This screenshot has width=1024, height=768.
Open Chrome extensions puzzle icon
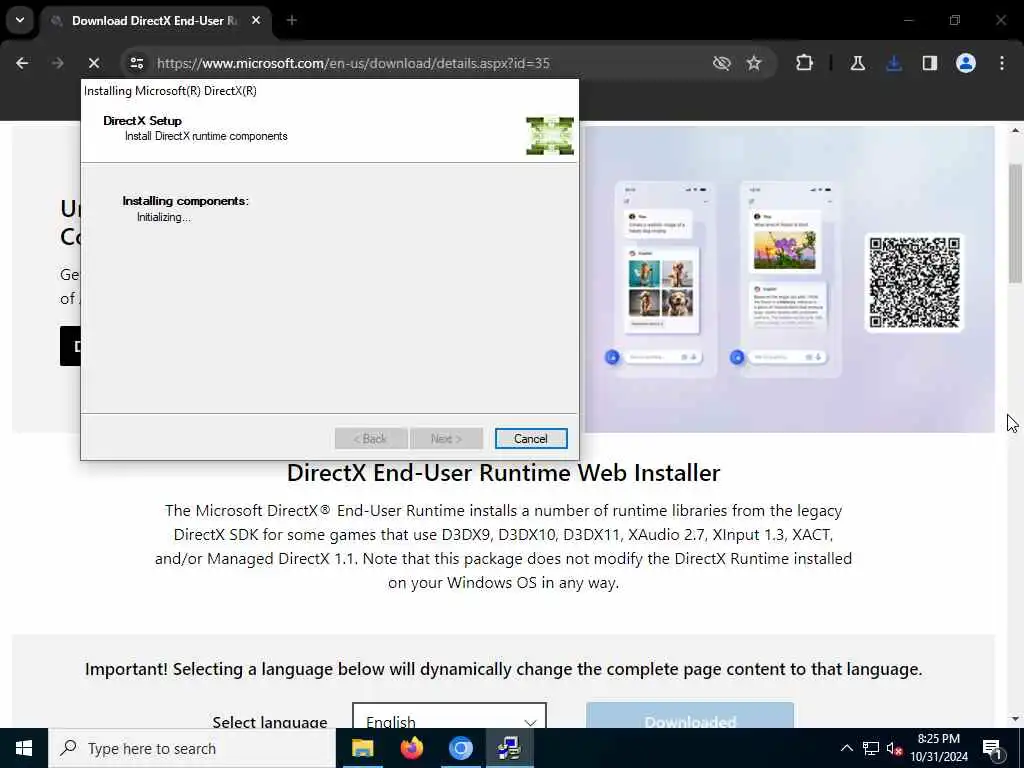805,63
